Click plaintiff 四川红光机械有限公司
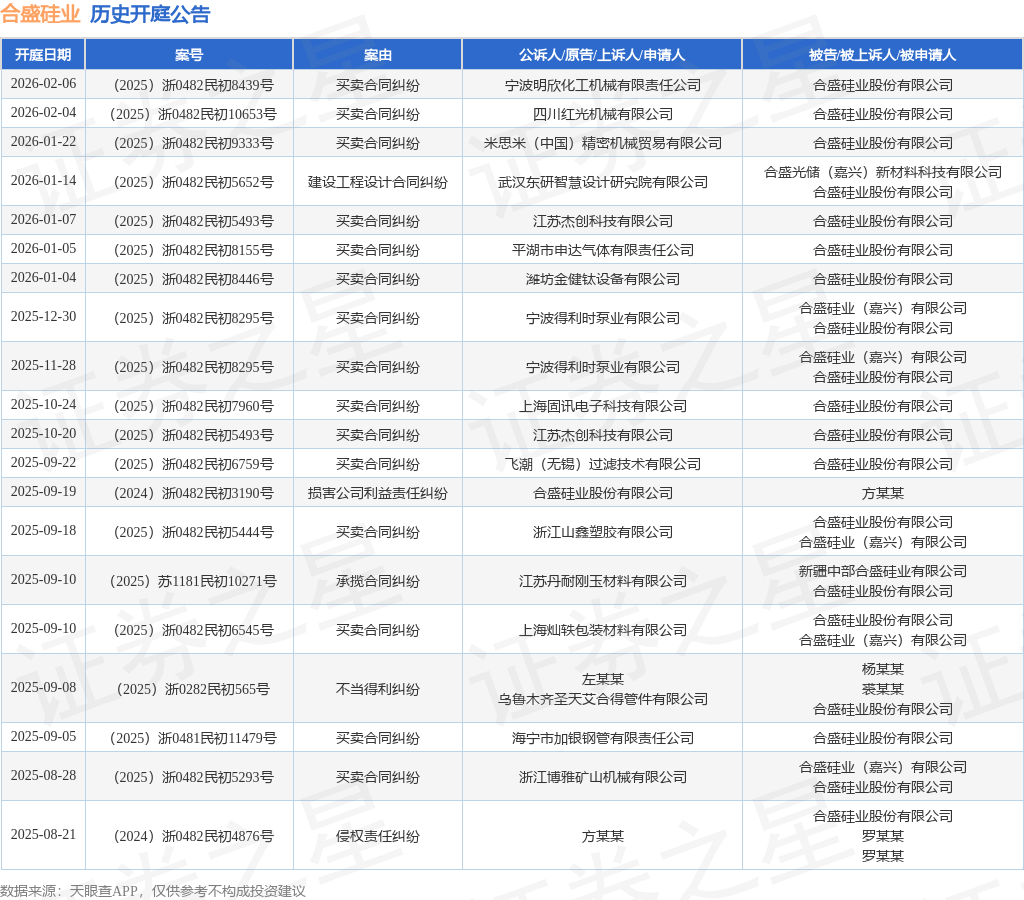Viewport: 1024px width, 900px height. 603,114
